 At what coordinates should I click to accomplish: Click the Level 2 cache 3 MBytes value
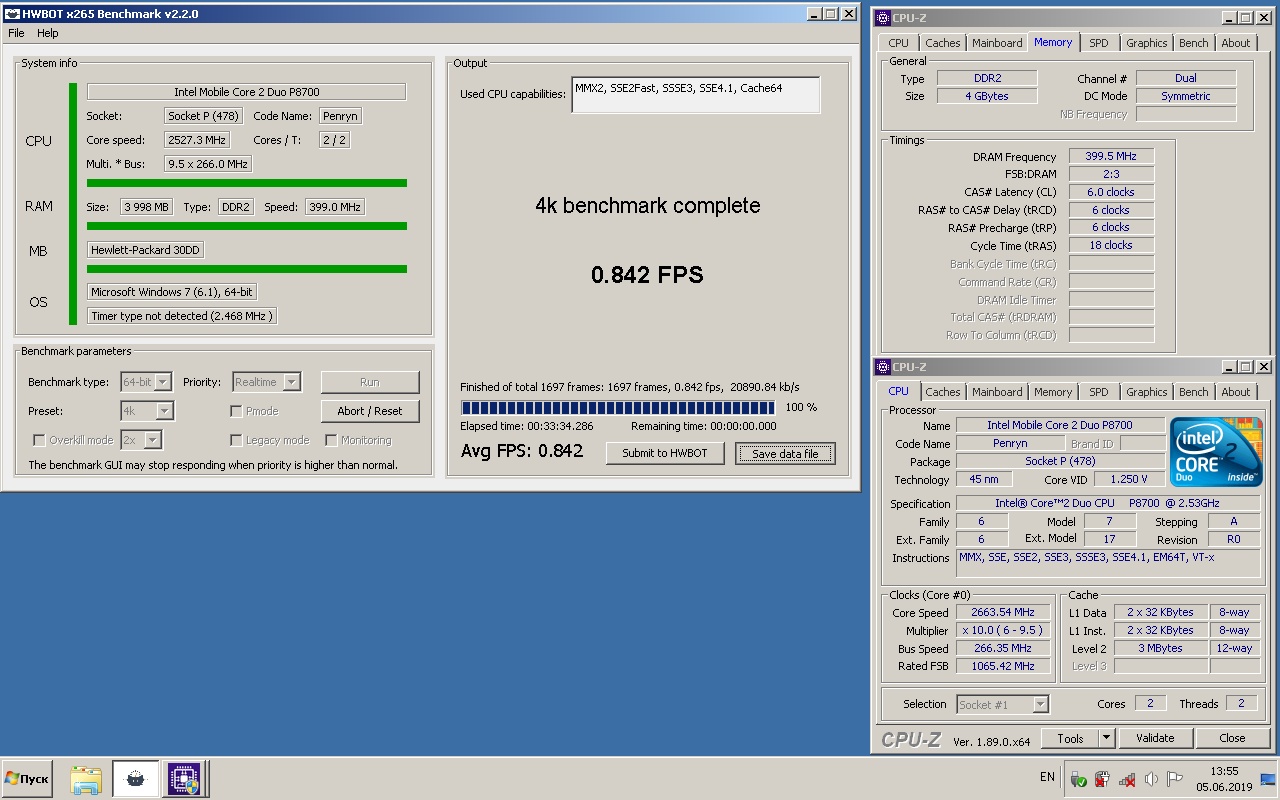pos(1160,649)
